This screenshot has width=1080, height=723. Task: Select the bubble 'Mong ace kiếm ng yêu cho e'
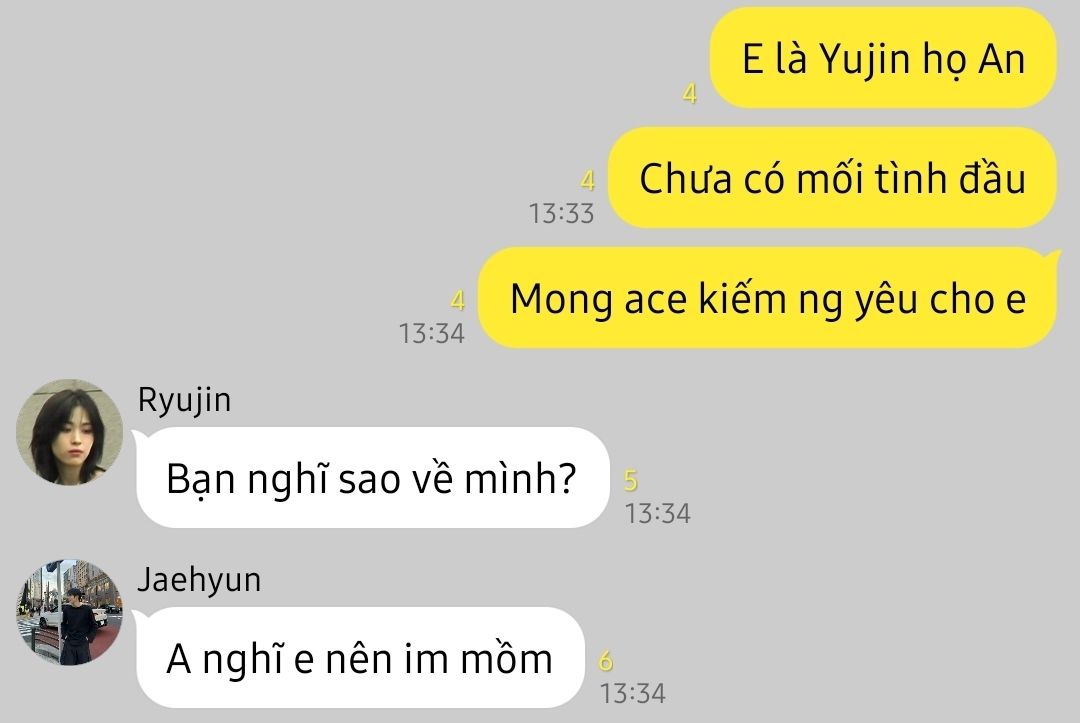(x=768, y=298)
